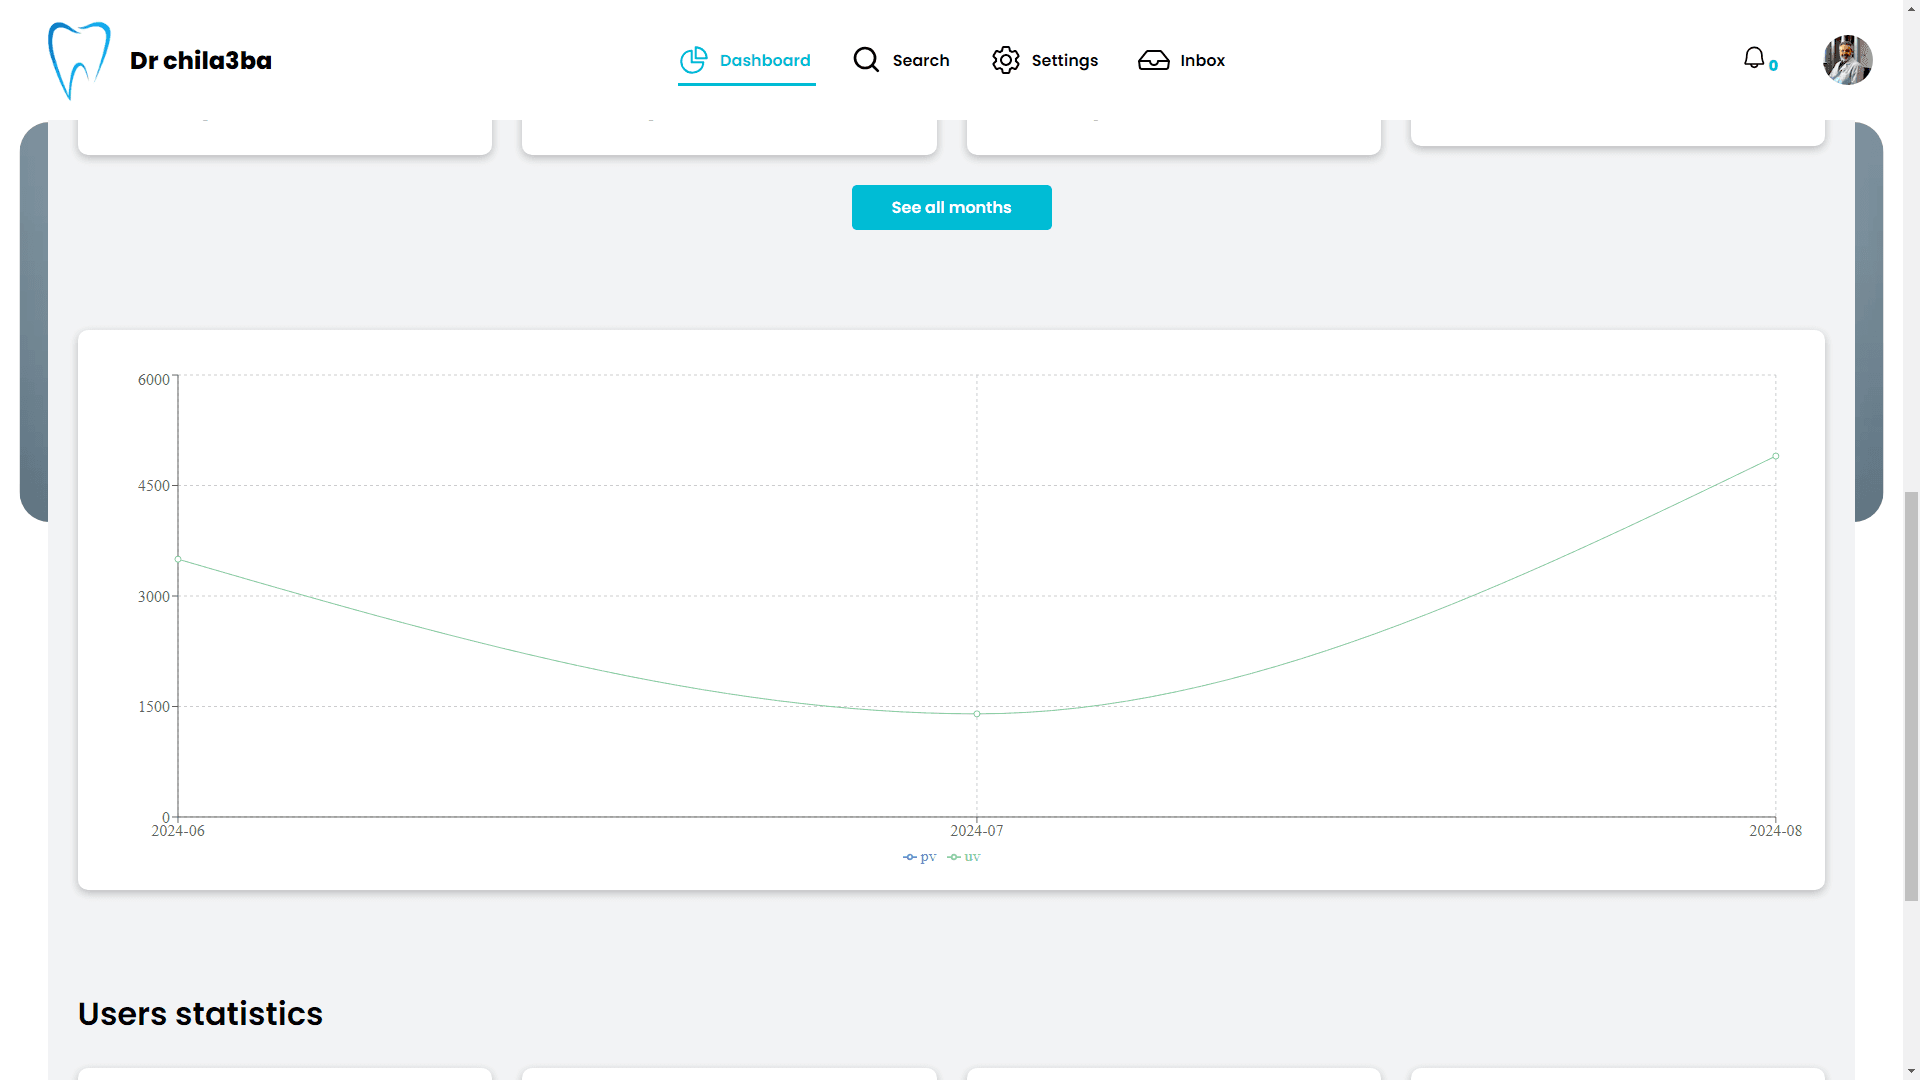
Task: Click the tooth logo icon
Action: 79,60
